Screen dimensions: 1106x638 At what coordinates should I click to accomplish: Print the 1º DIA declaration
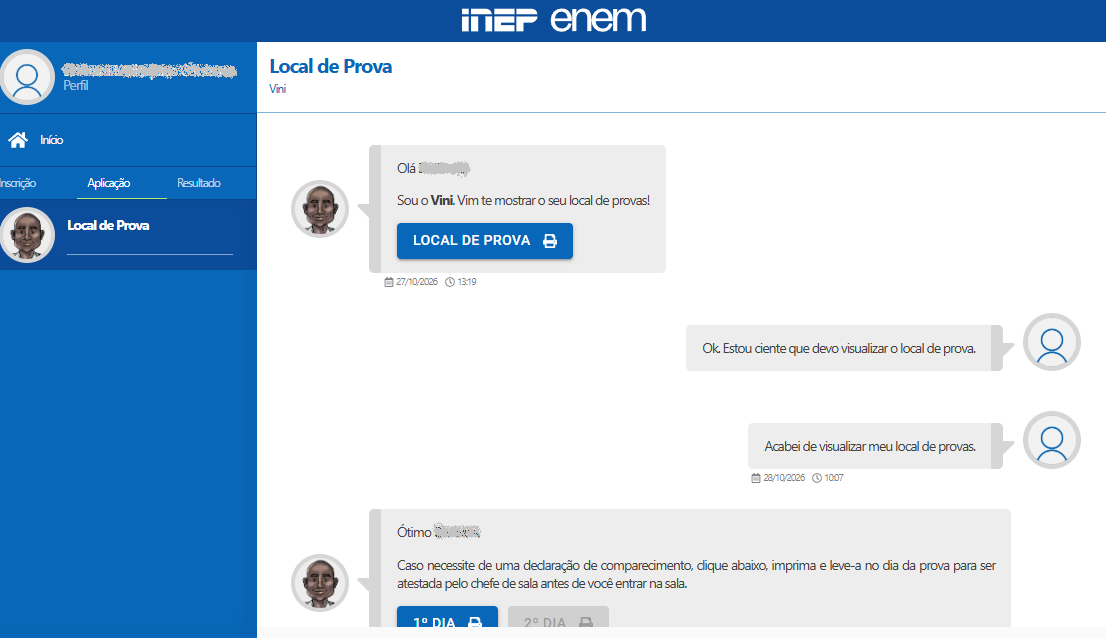[447, 617]
